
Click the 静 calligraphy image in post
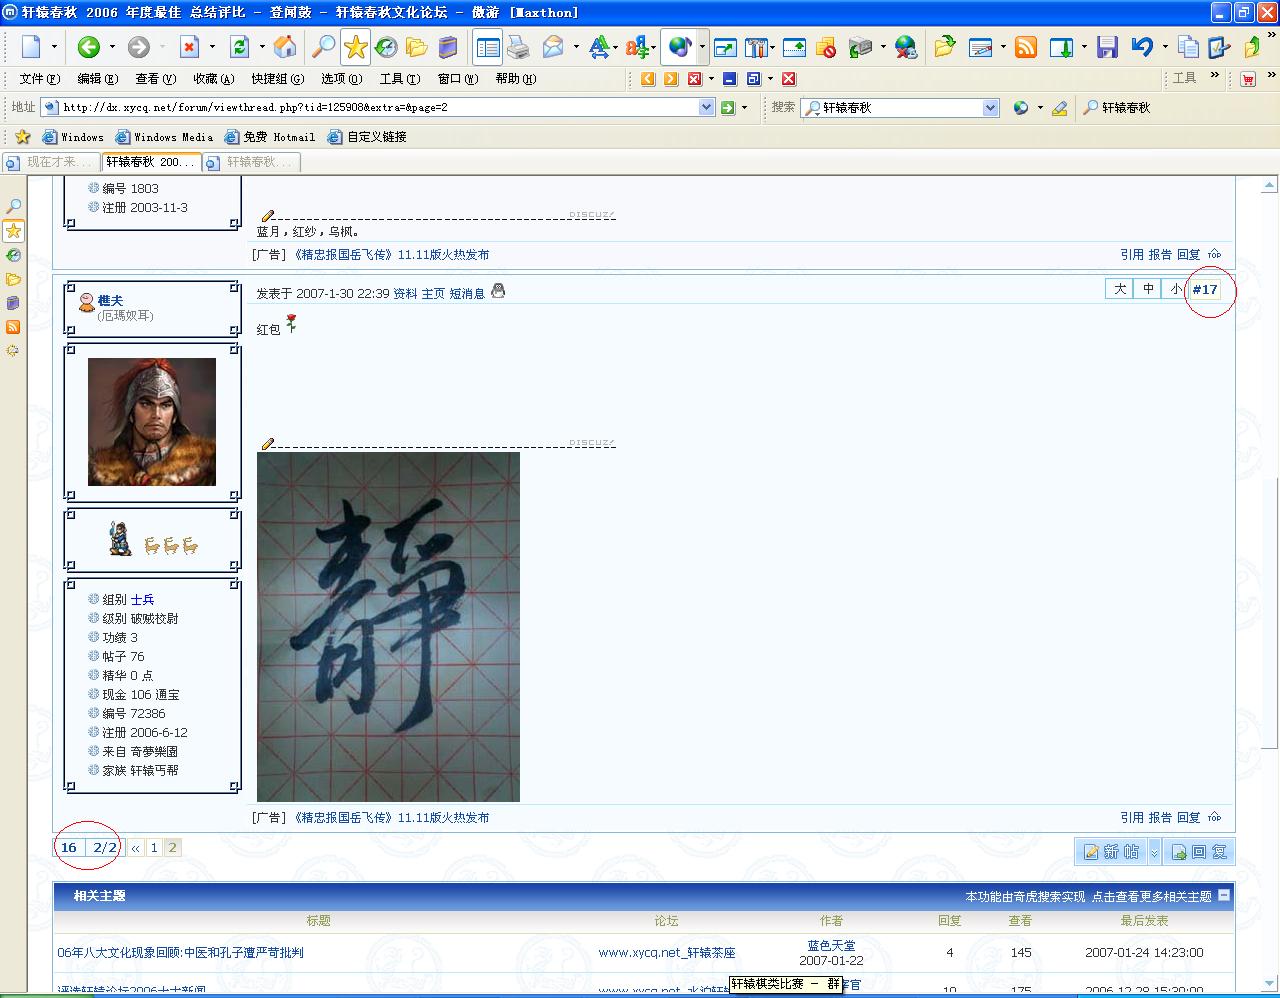coord(388,627)
